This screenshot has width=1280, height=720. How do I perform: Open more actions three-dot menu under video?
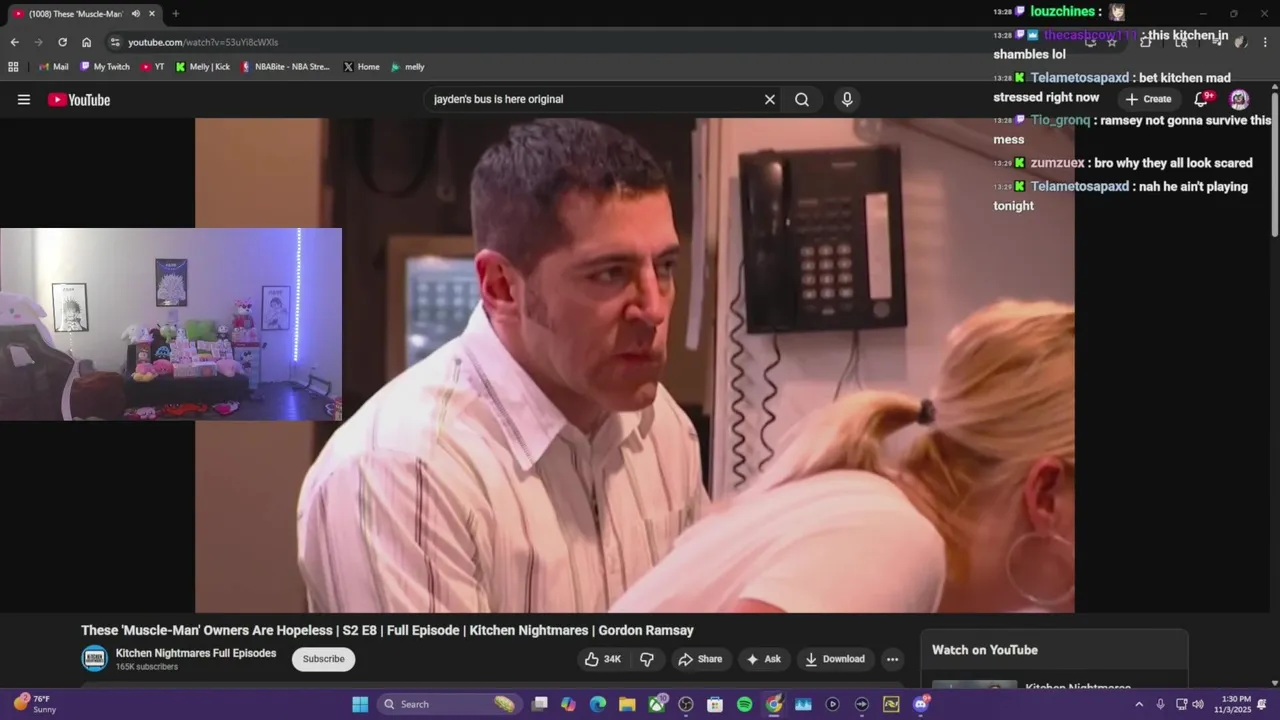(892, 659)
